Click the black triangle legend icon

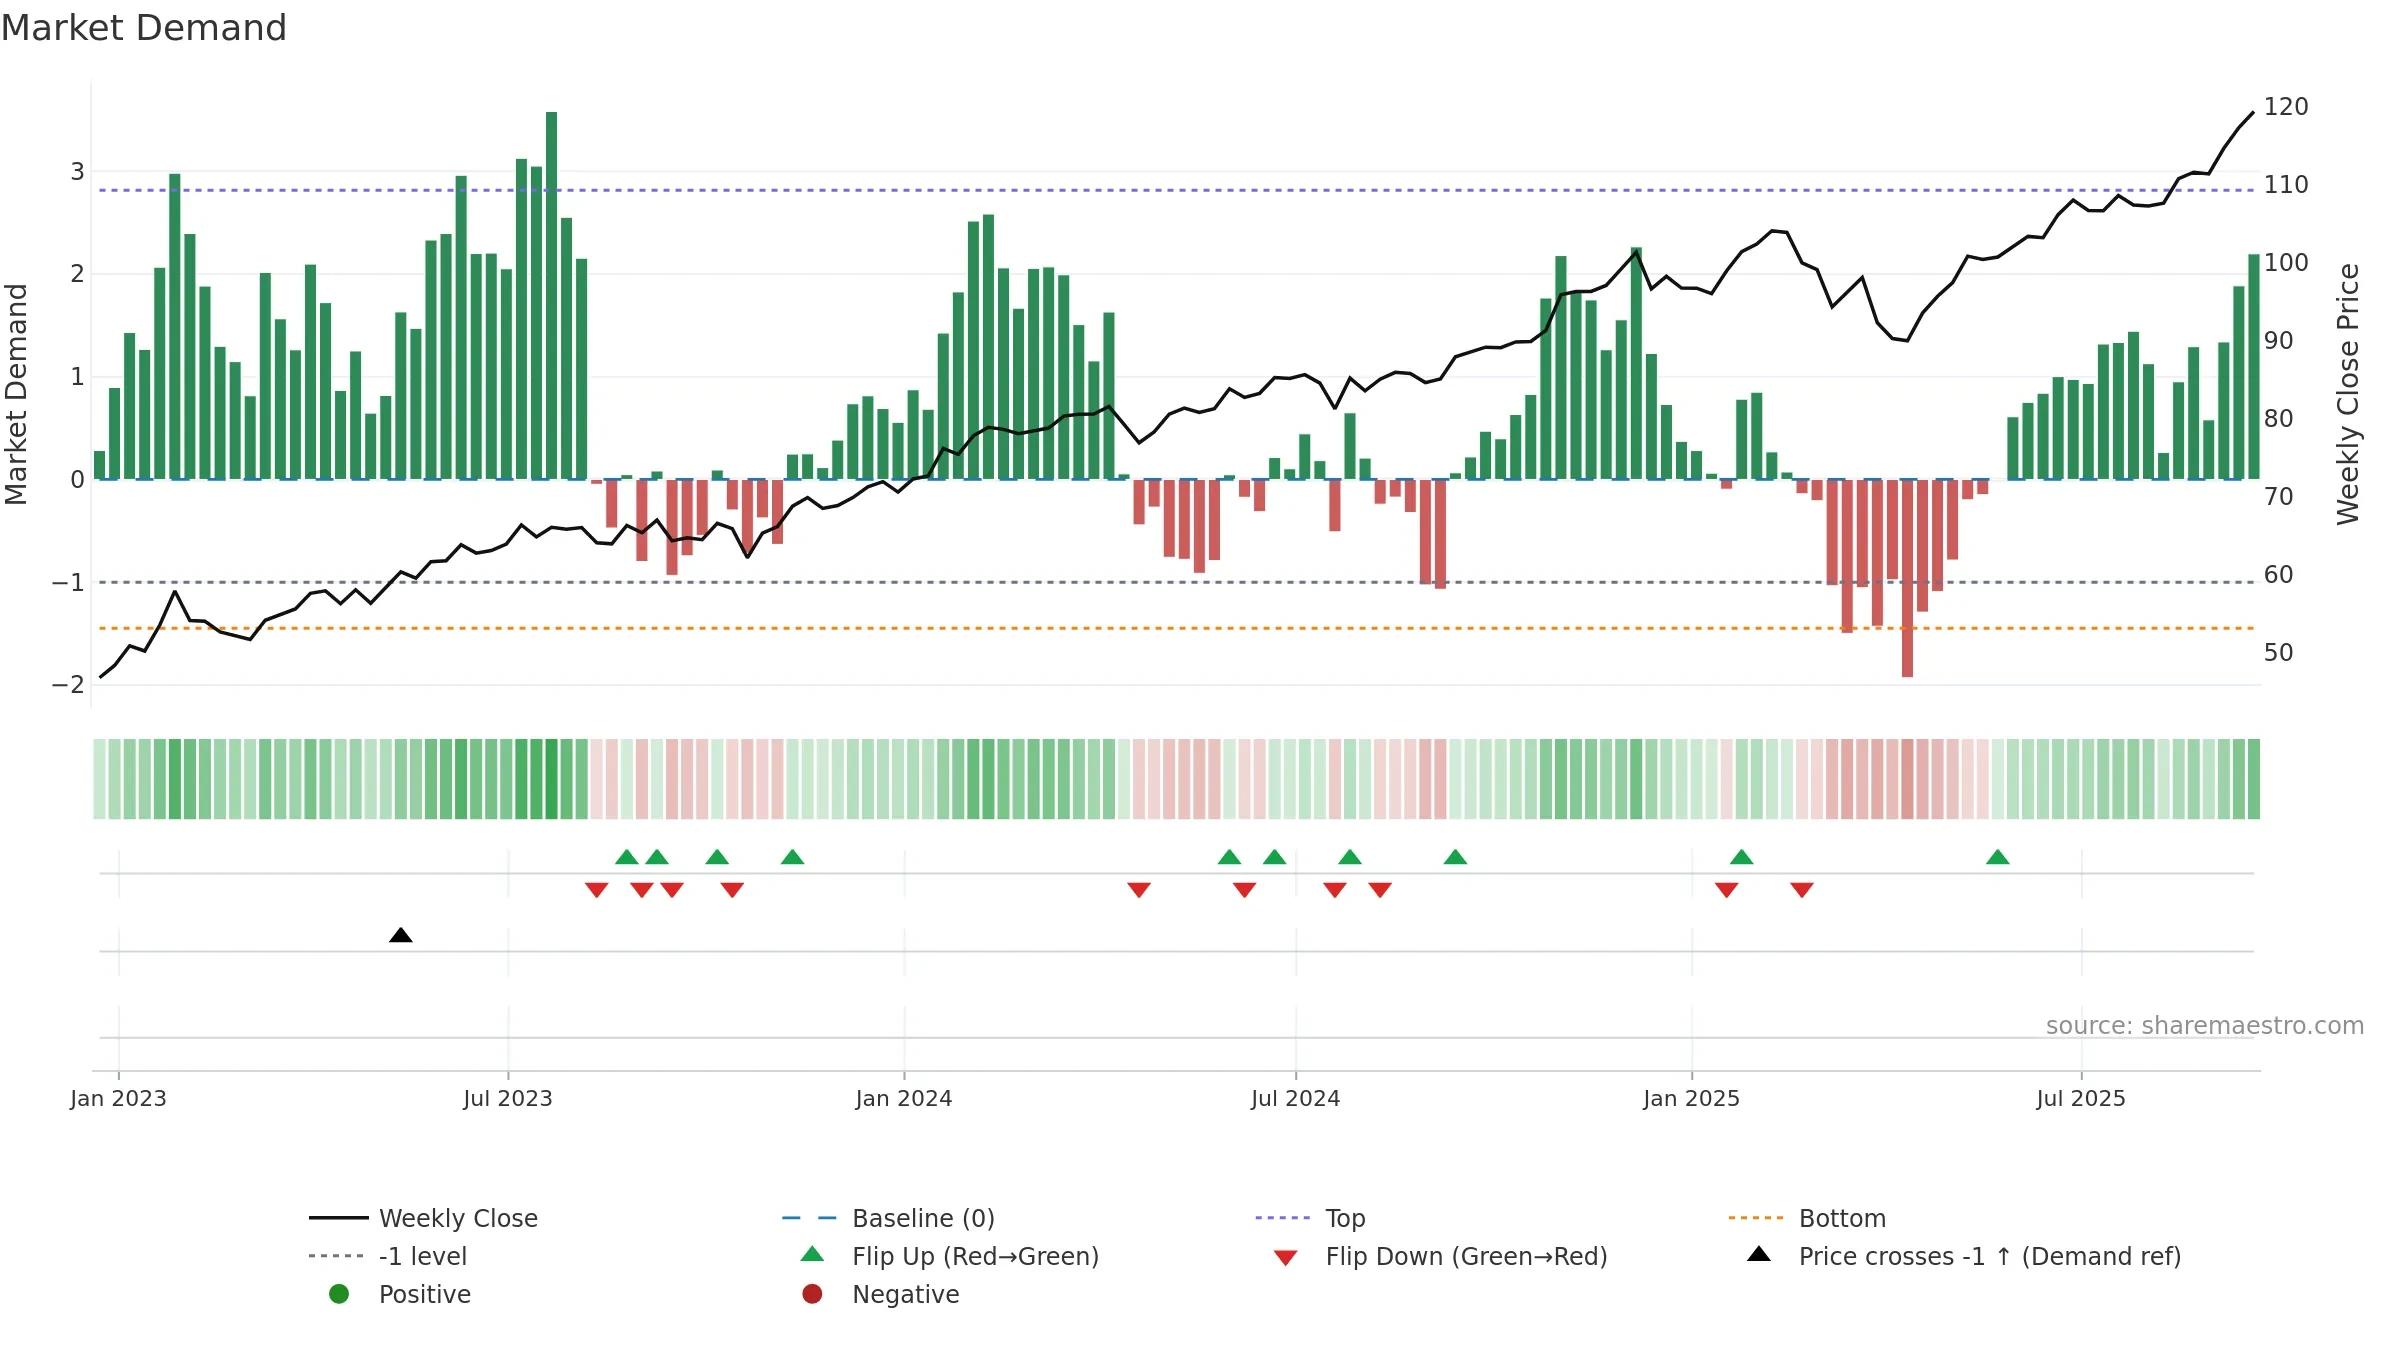tap(1759, 1254)
